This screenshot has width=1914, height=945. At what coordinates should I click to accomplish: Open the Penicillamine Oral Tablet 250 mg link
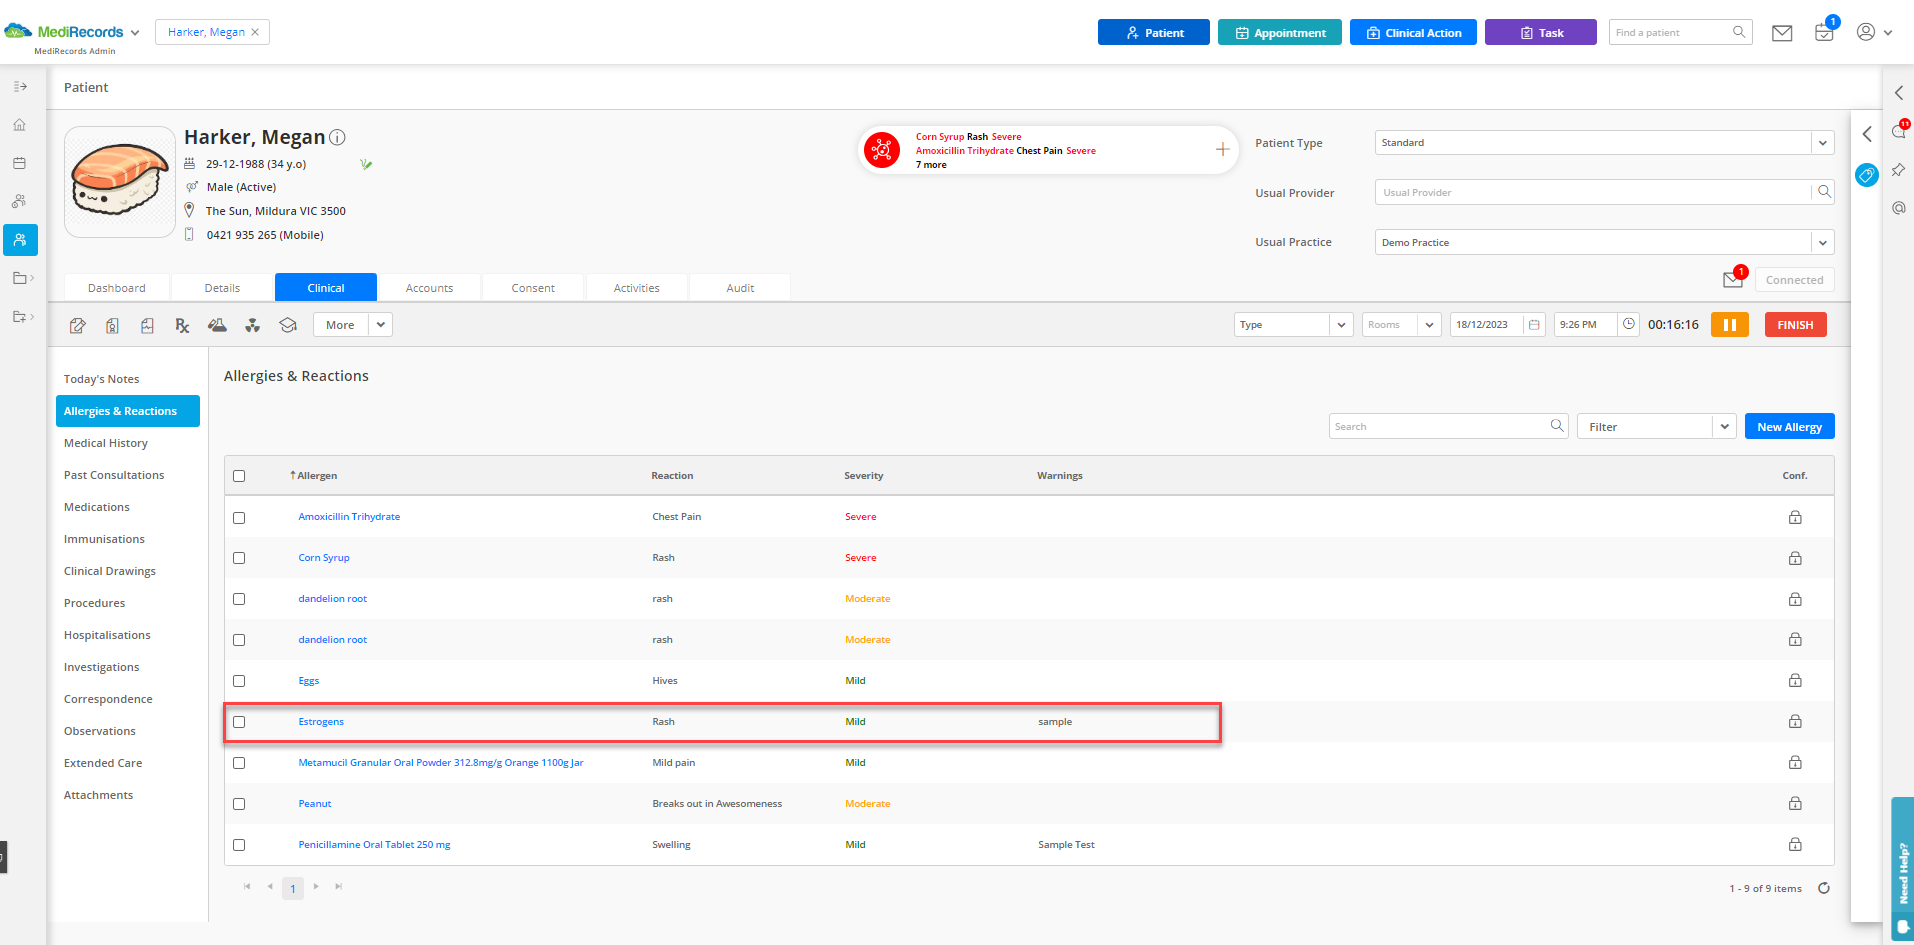tap(374, 845)
